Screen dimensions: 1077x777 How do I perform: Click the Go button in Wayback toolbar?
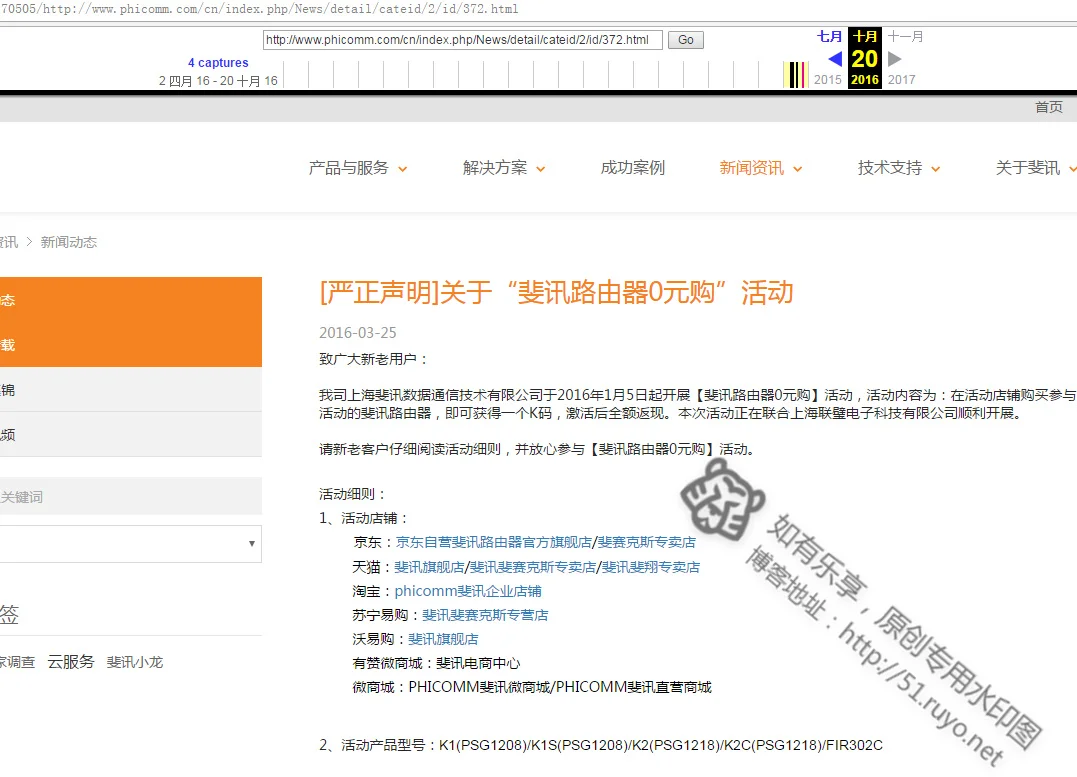(685, 40)
